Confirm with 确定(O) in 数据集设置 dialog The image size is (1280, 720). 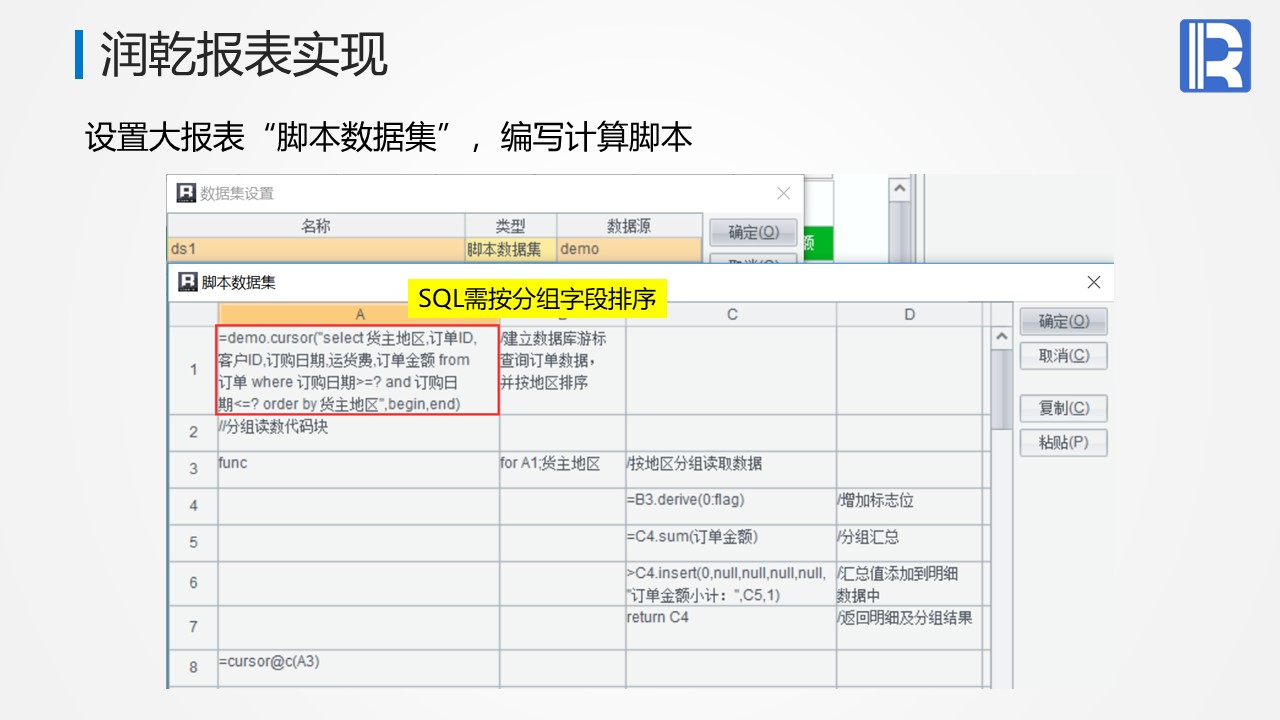(753, 232)
